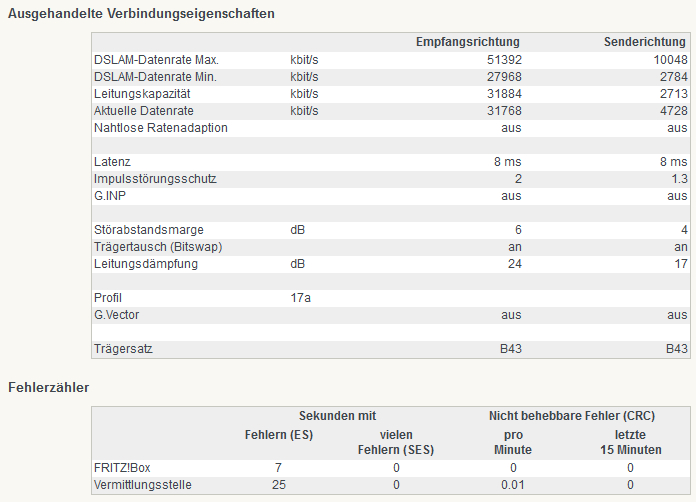
Task: Click the 'Fehlerzähler' heading
Action: pos(49,387)
